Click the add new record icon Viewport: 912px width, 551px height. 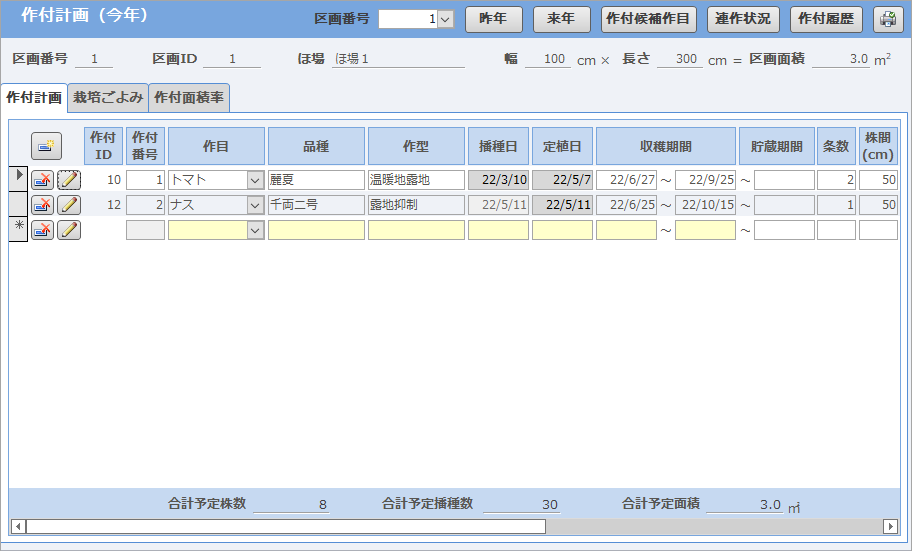(x=45, y=146)
